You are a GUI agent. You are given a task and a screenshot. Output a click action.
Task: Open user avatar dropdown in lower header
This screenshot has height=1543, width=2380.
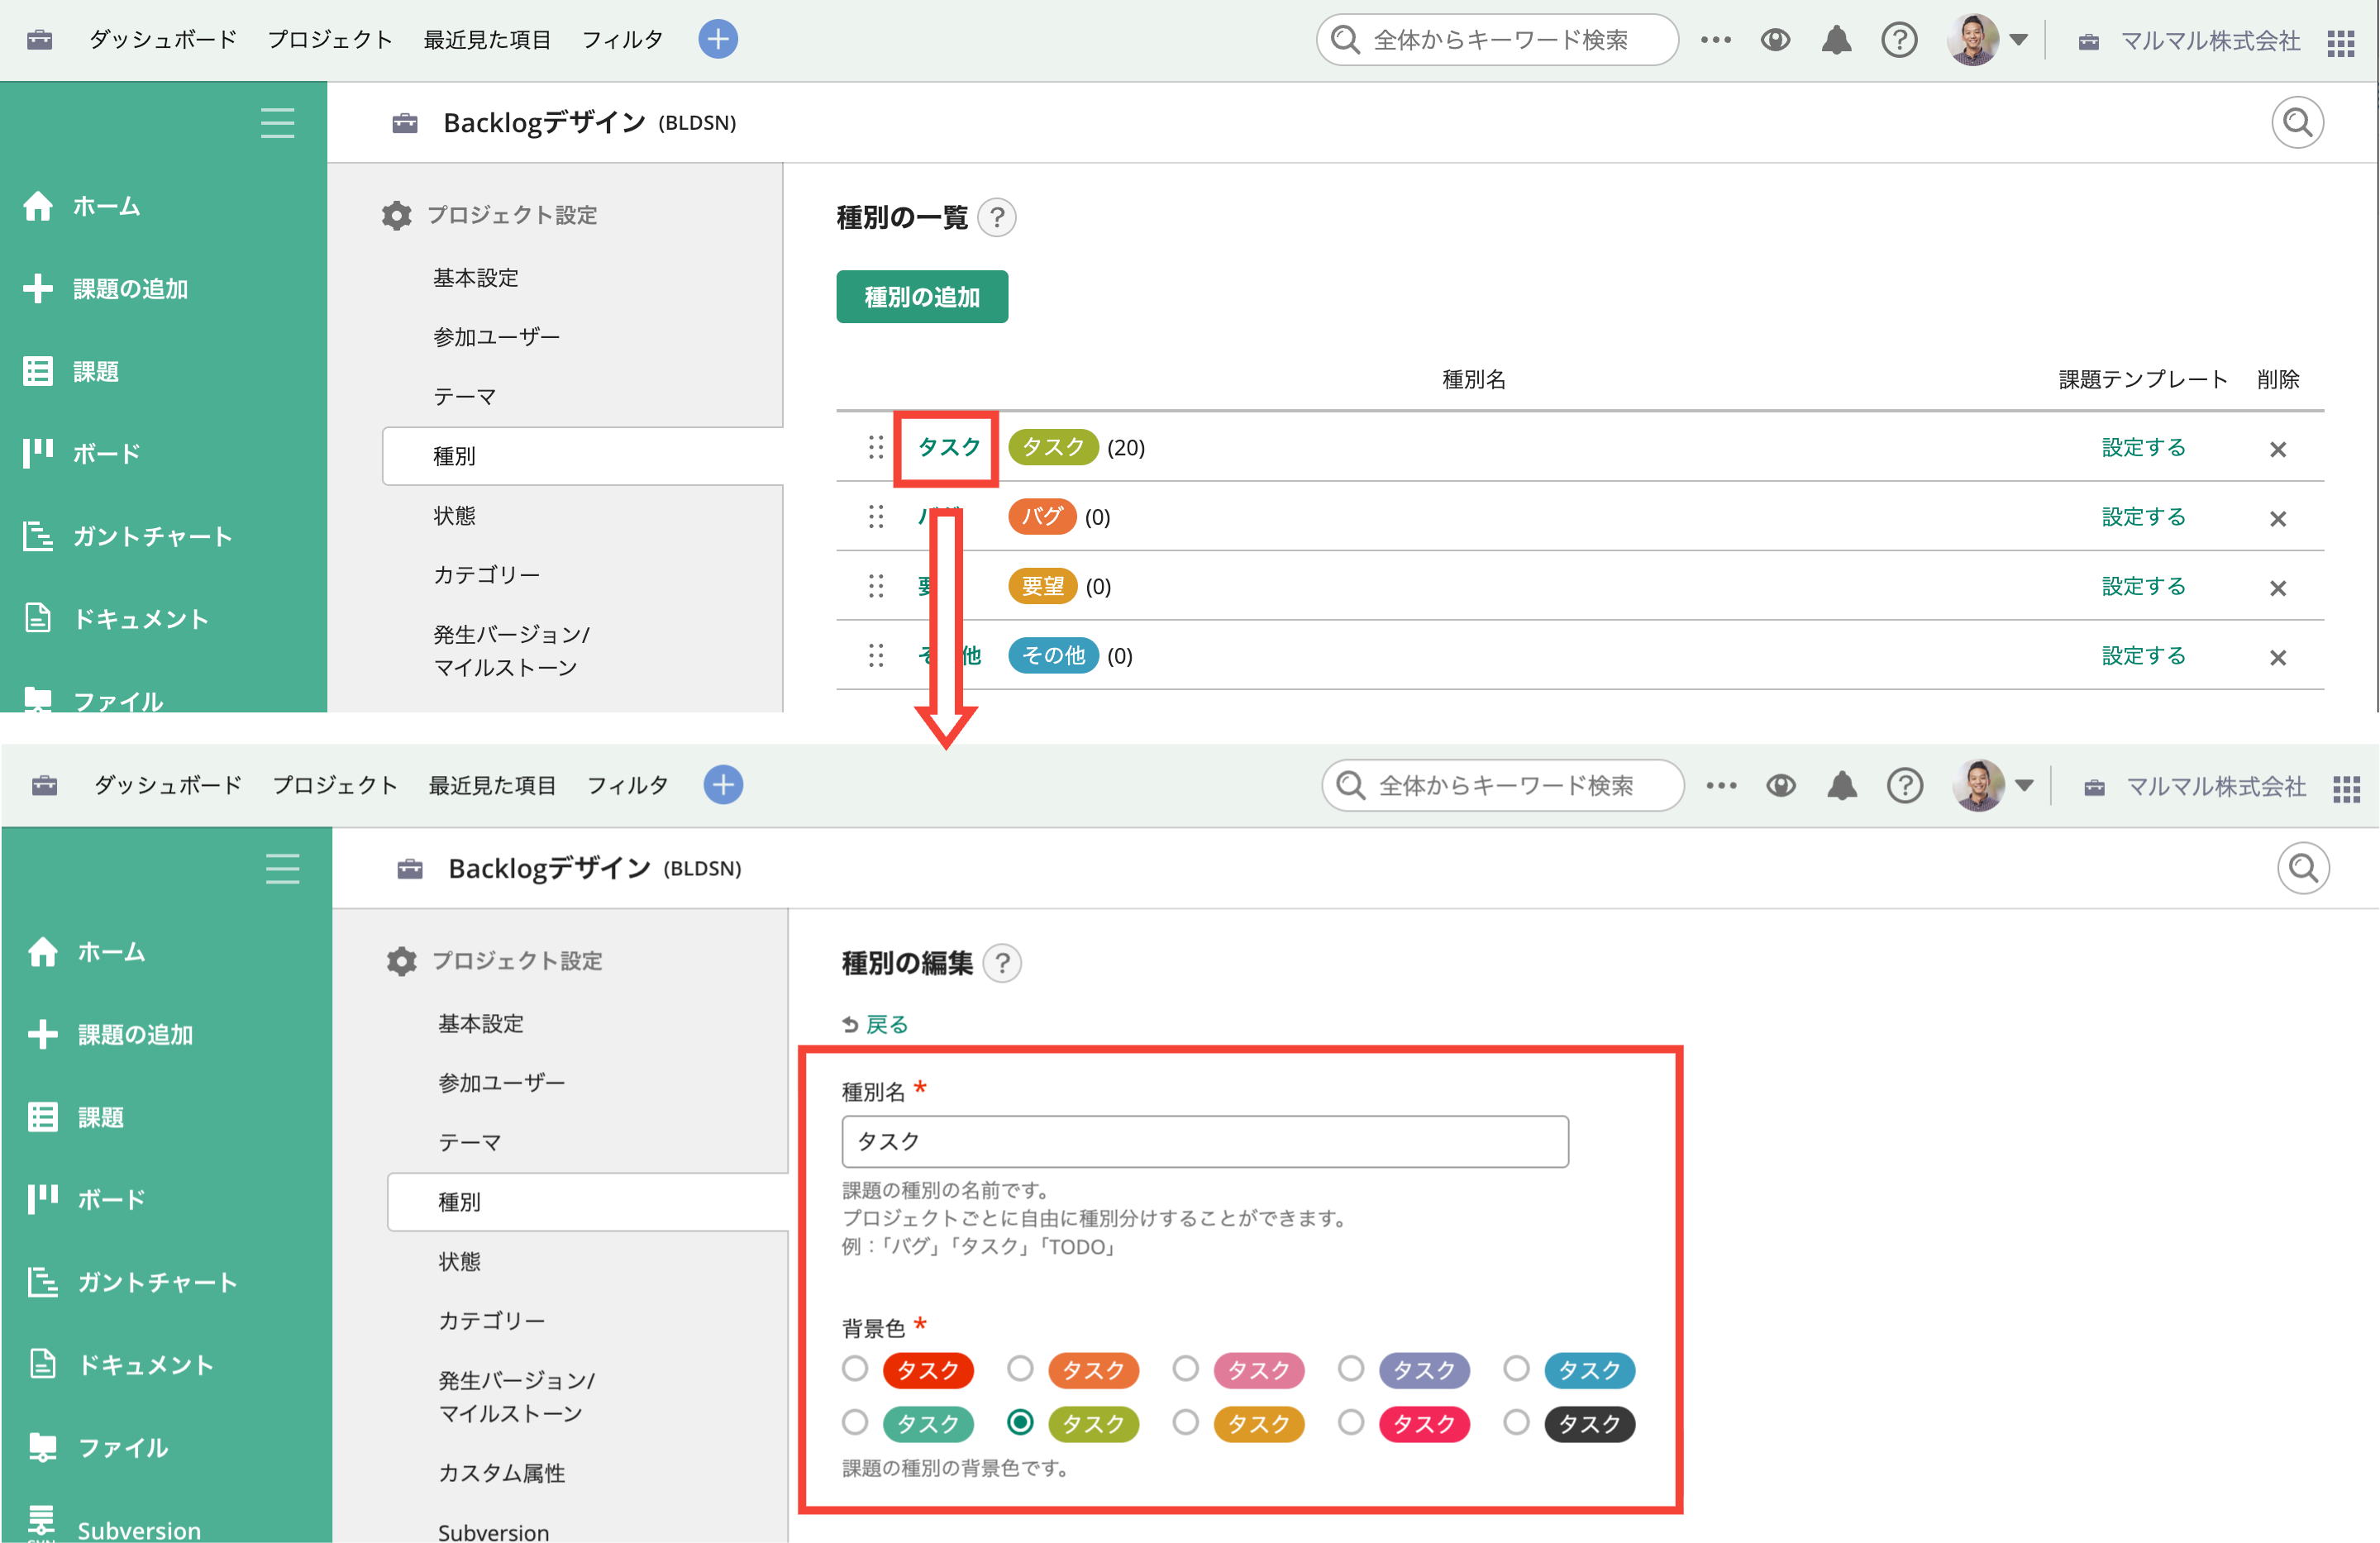point(1992,786)
